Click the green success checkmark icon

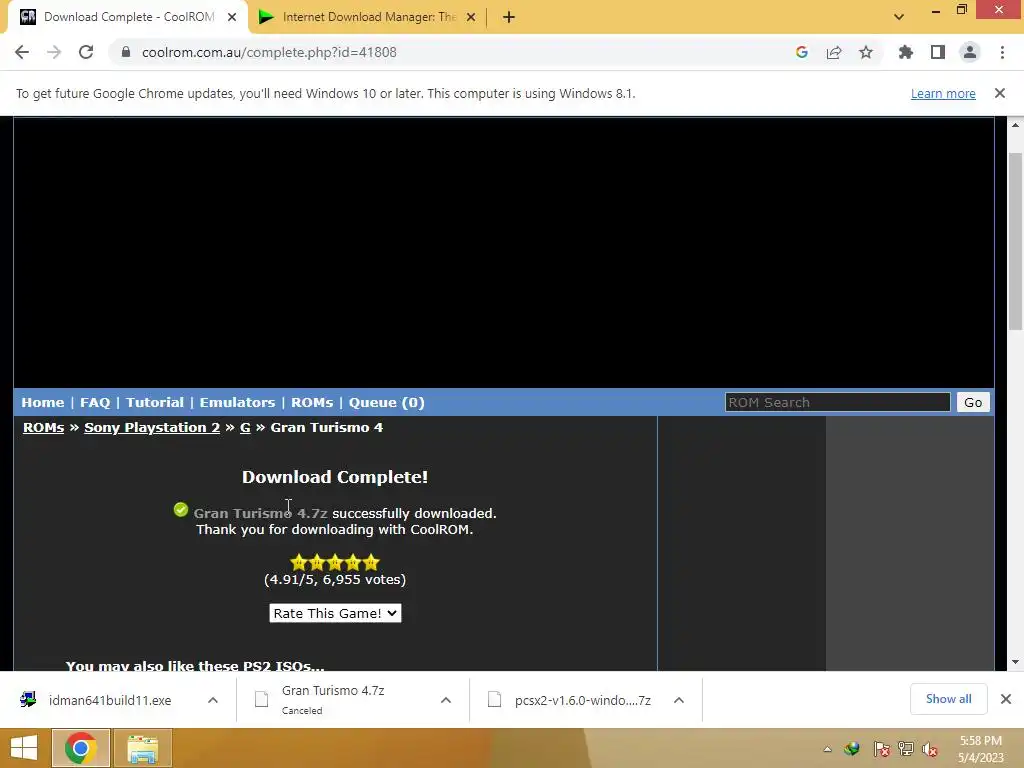tap(181, 509)
